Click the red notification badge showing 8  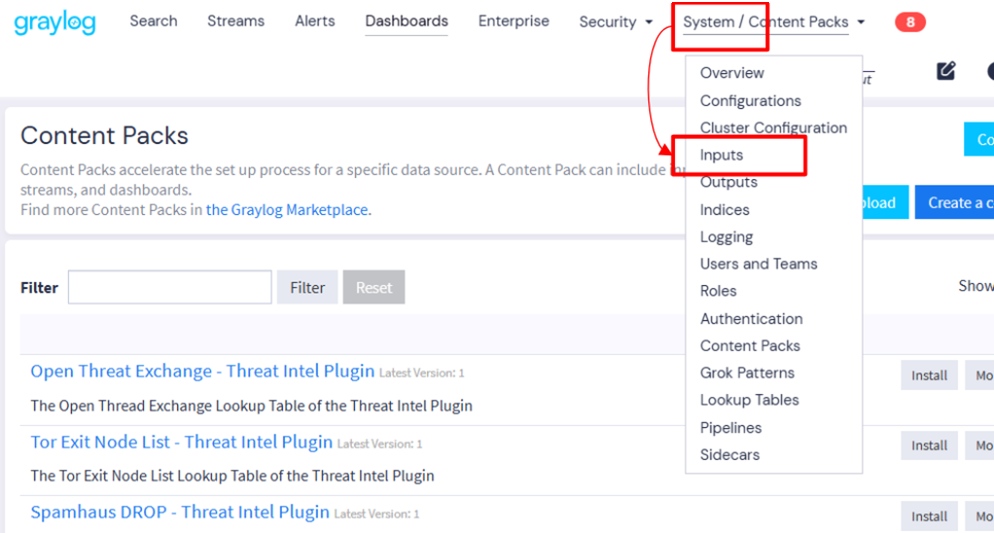tap(910, 22)
